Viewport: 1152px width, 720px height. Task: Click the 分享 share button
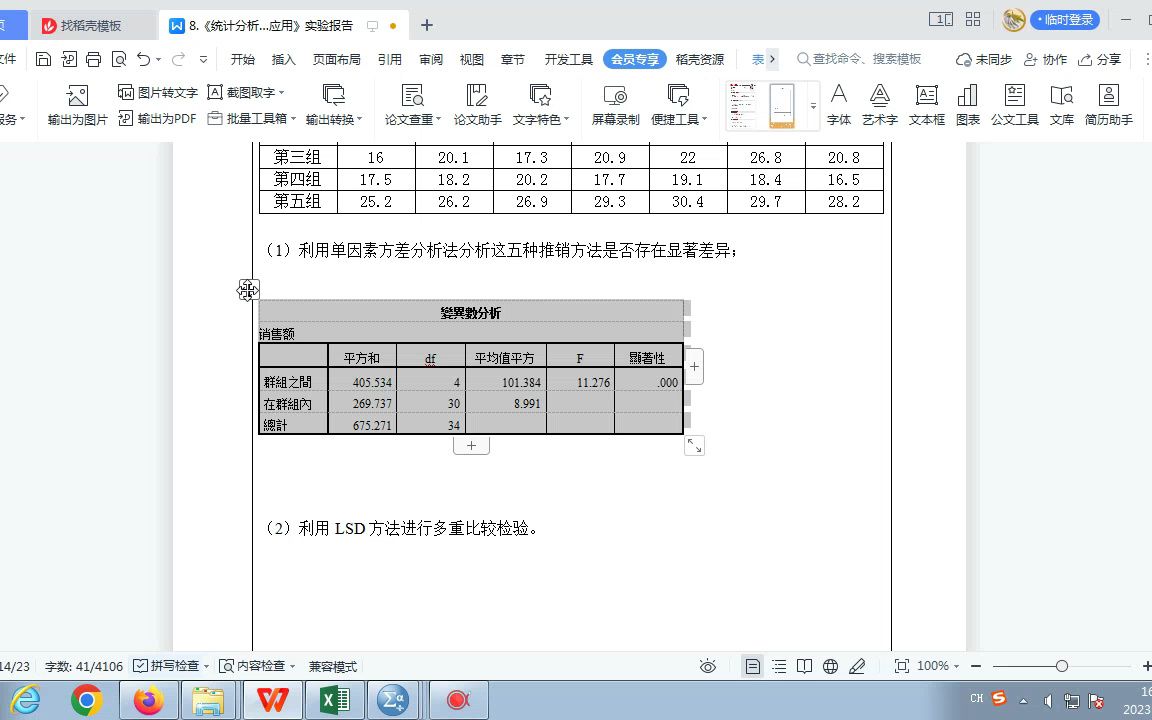tap(1099, 59)
